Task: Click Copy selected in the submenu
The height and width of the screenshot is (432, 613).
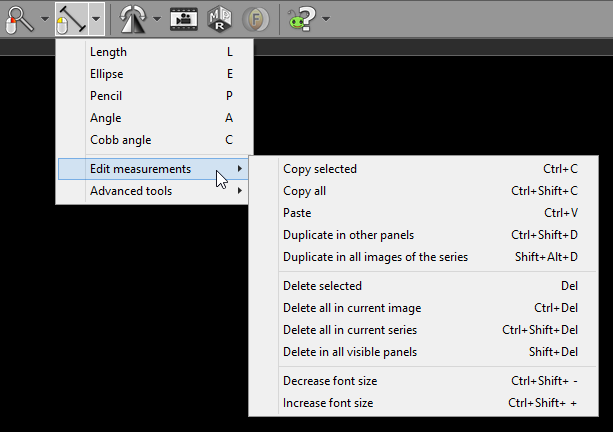Action: click(320, 169)
